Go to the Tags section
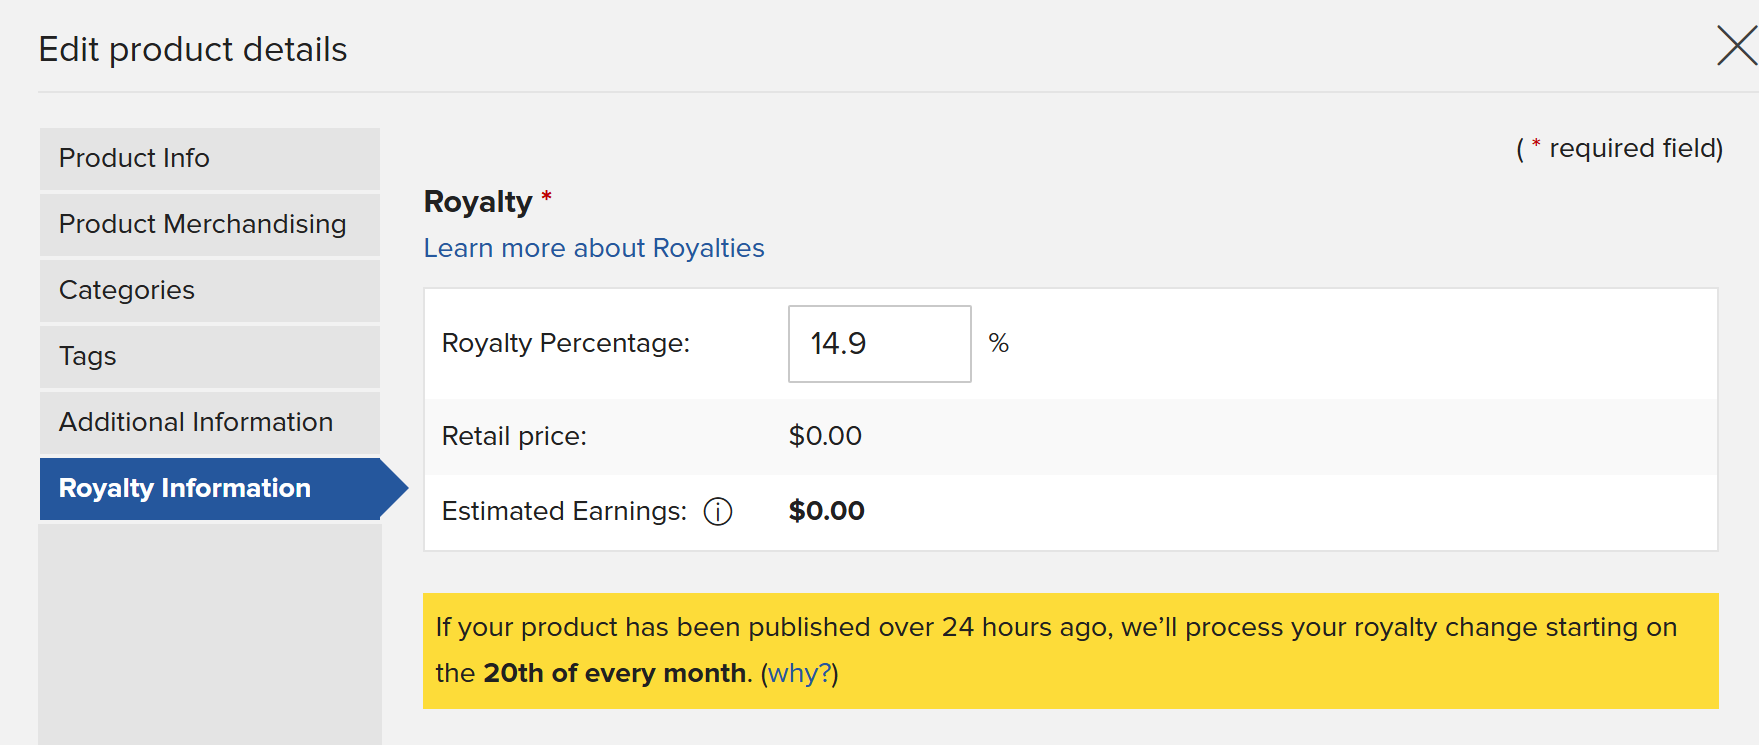1759x745 pixels. tap(210, 356)
